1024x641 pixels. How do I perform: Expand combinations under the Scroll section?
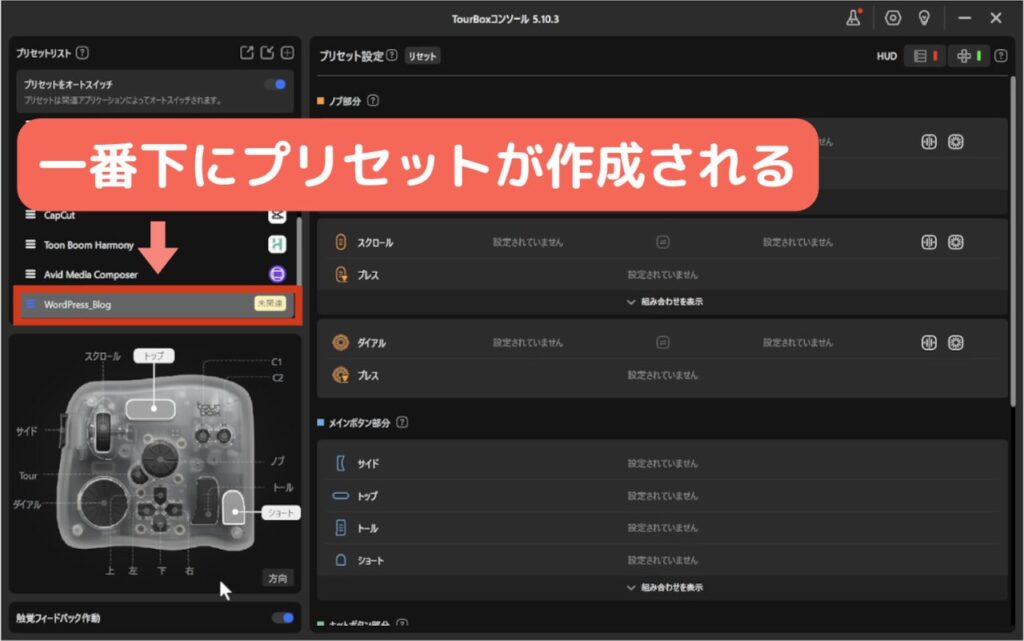pos(663,301)
